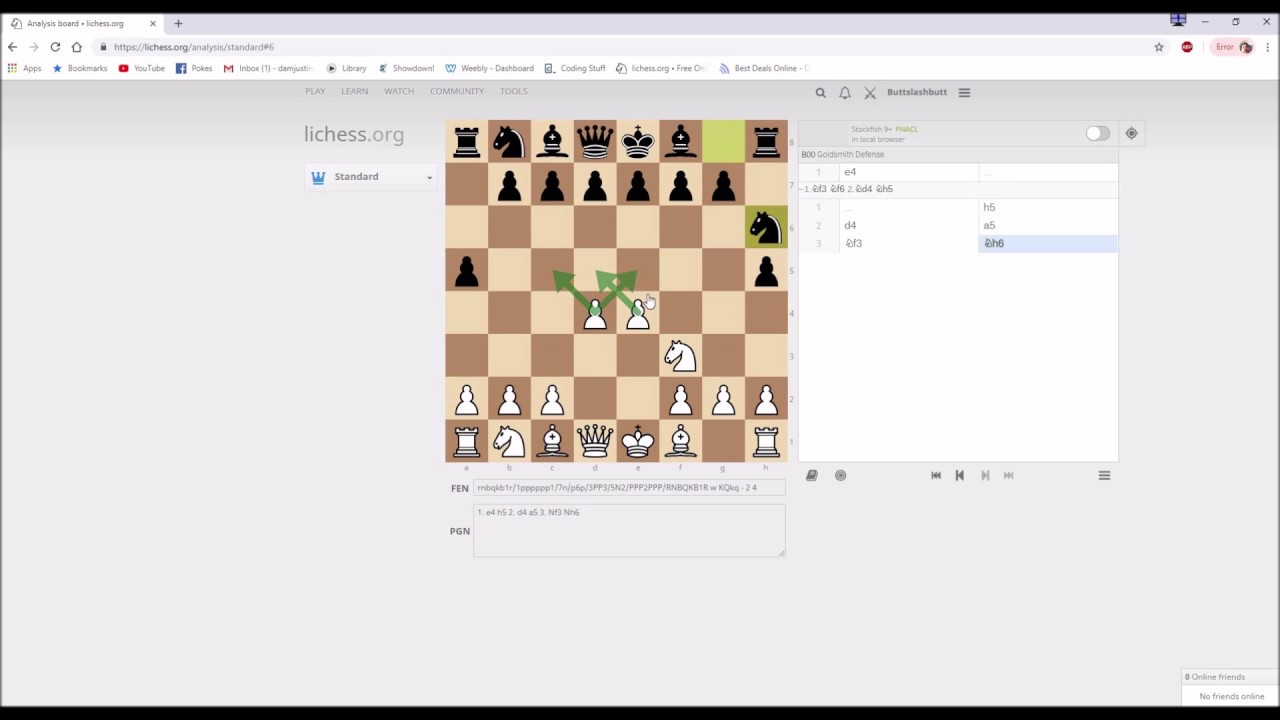Image resolution: width=1280 pixels, height=720 pixels.
Task: Jump to the last move
Action: click(x=1009, y=476)
